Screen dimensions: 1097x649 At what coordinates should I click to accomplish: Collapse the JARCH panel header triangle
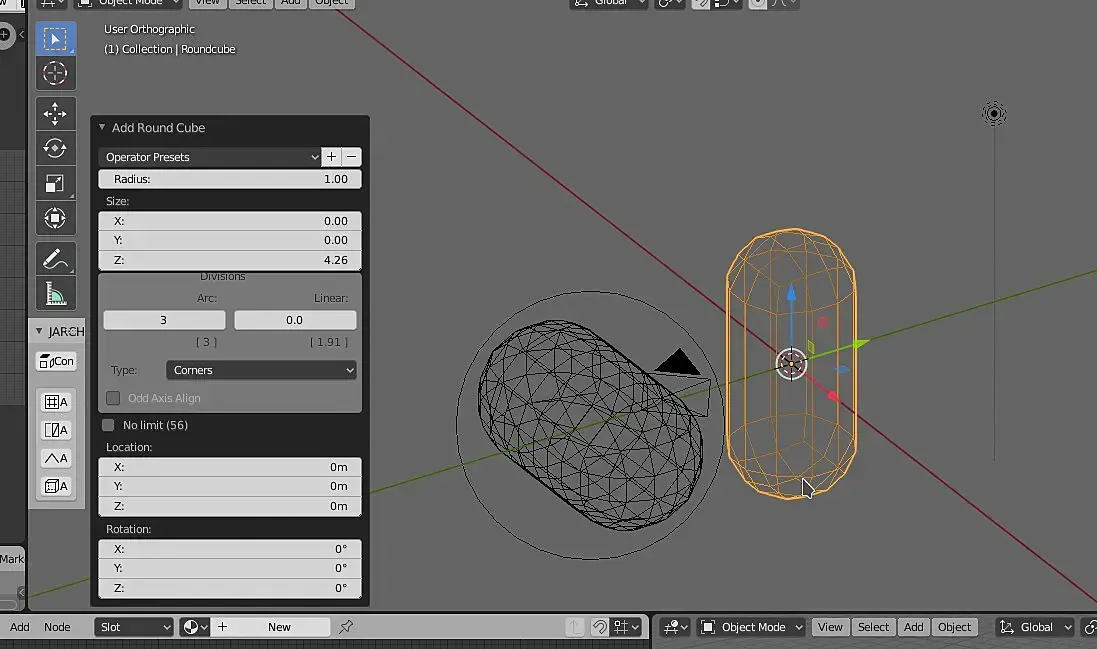[39, 331]
